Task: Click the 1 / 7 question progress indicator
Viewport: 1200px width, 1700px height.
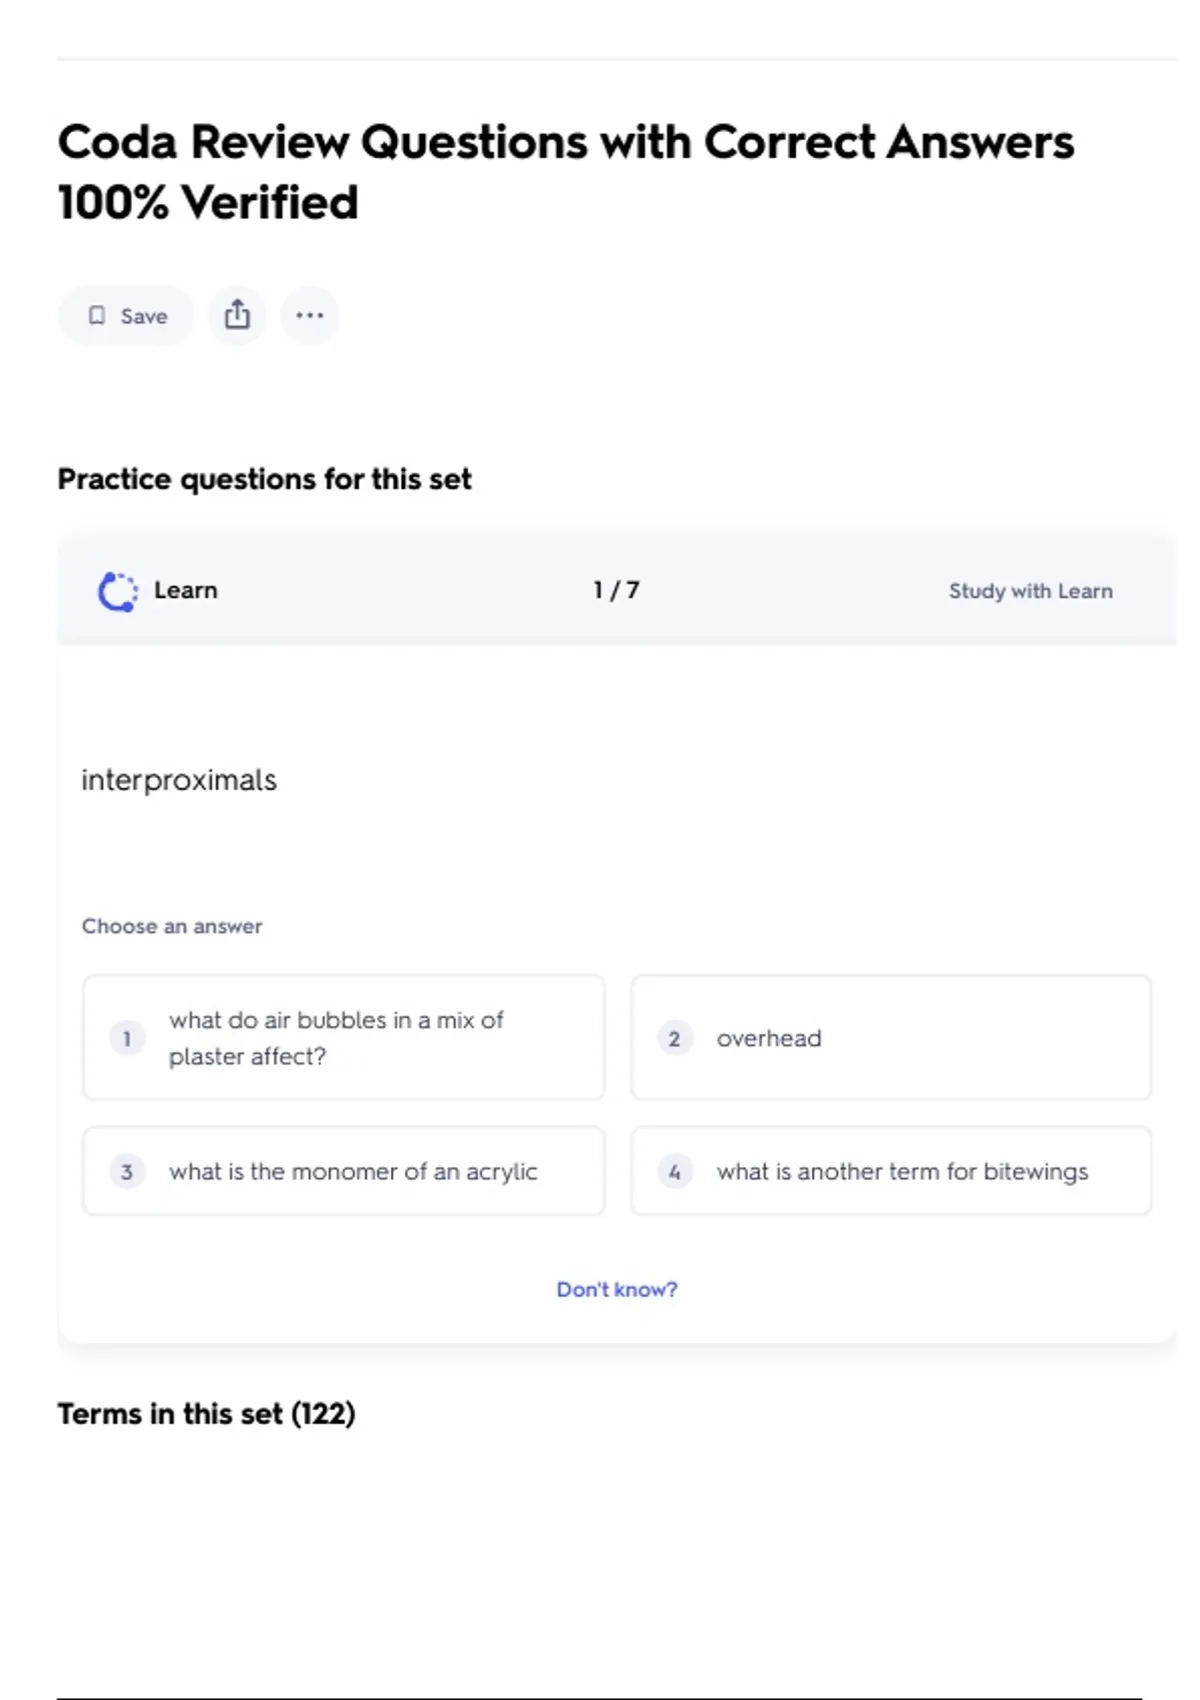Action: click(x=616, y=590)
